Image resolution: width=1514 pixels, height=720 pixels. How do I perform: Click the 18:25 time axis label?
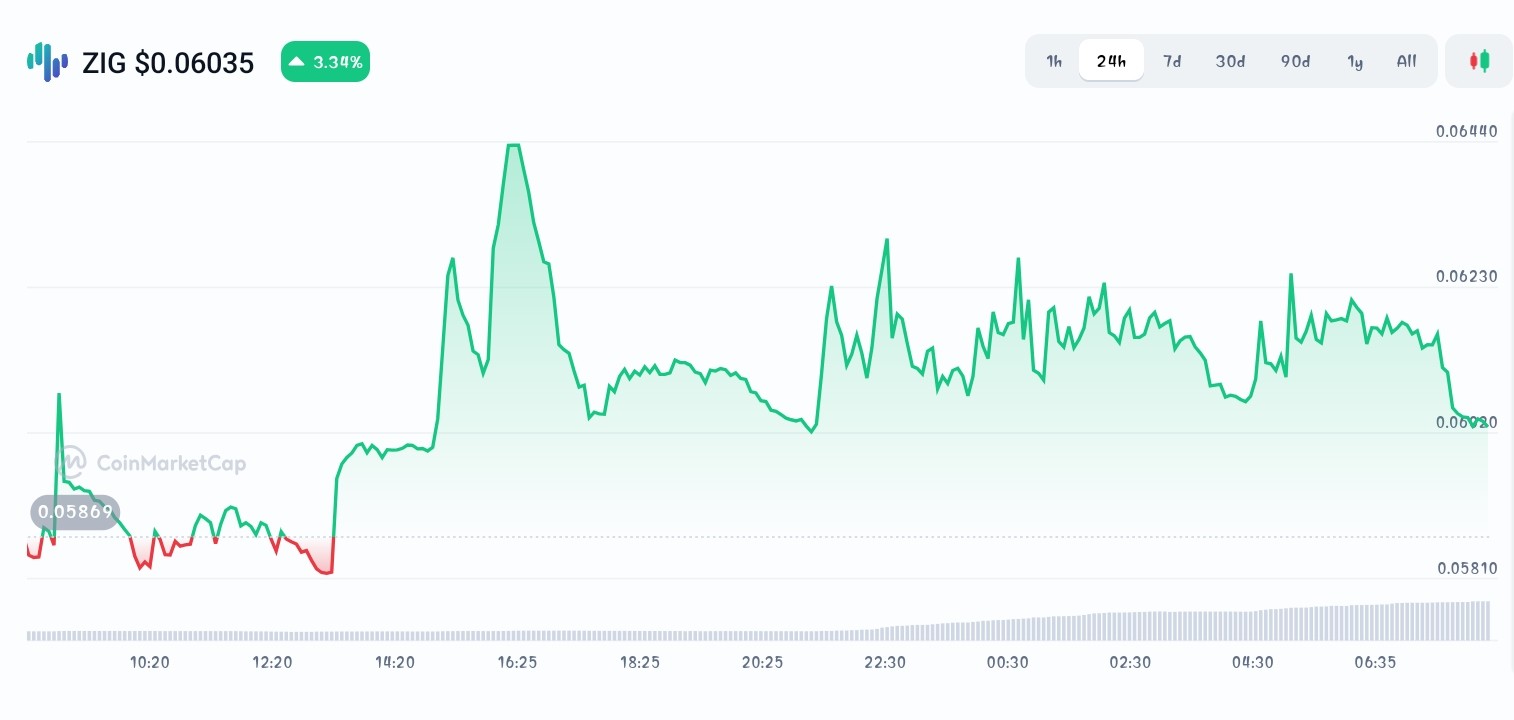pyautogui.click(x=640, y=662)
